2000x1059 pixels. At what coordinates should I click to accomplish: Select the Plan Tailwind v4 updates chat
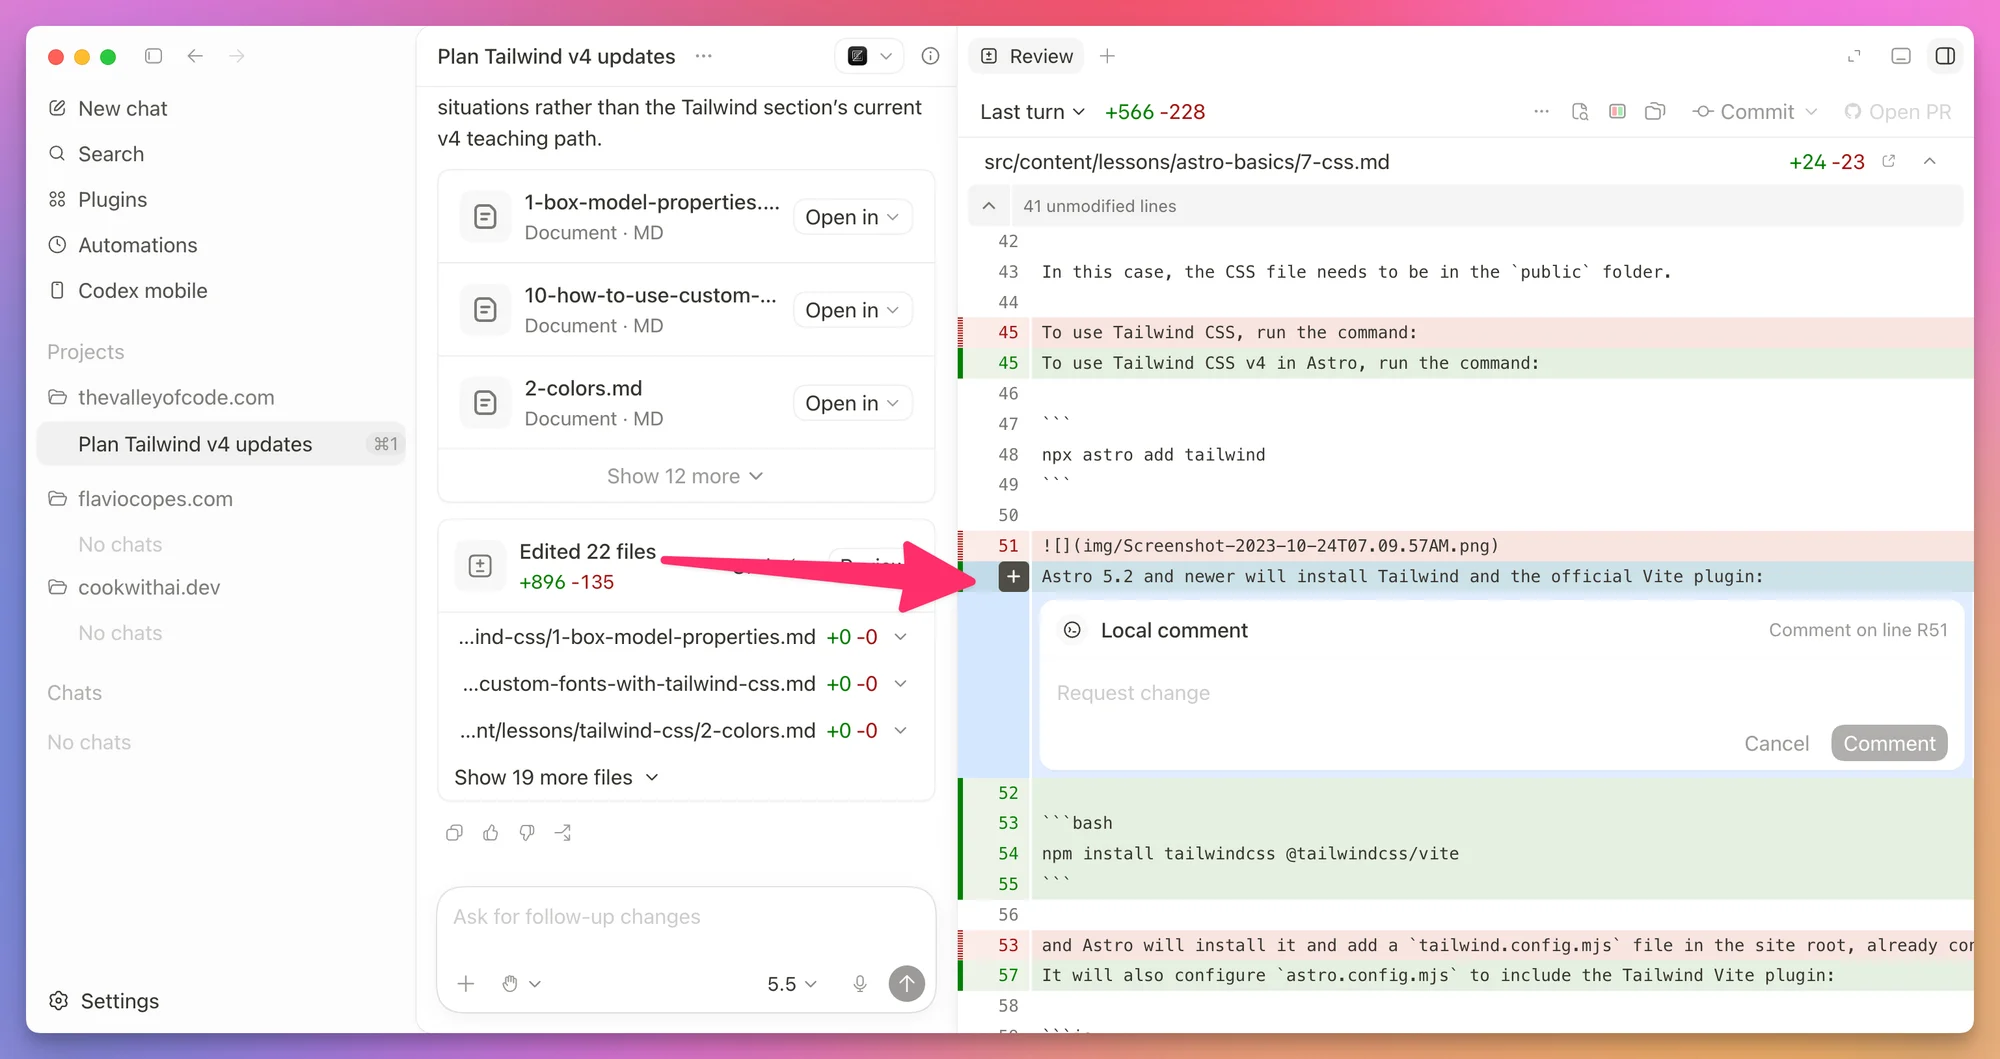pos(221,444)
